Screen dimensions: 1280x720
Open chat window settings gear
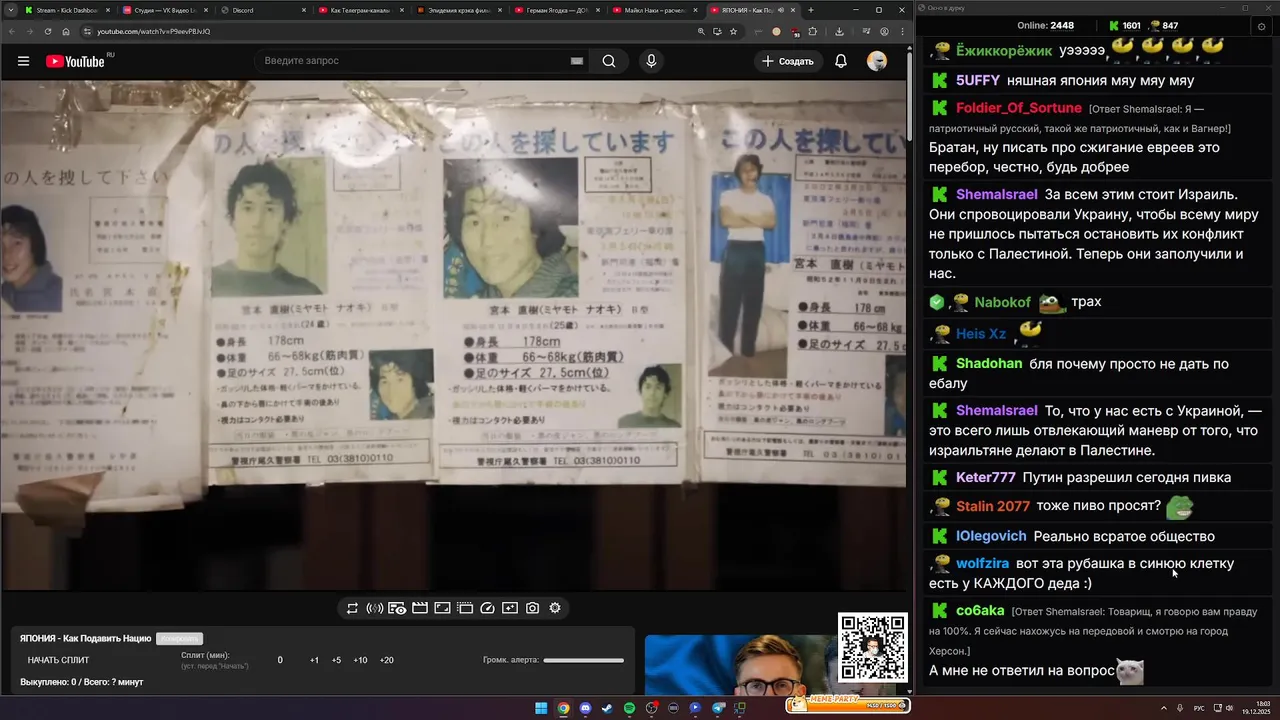click(x=1261, y=26)
